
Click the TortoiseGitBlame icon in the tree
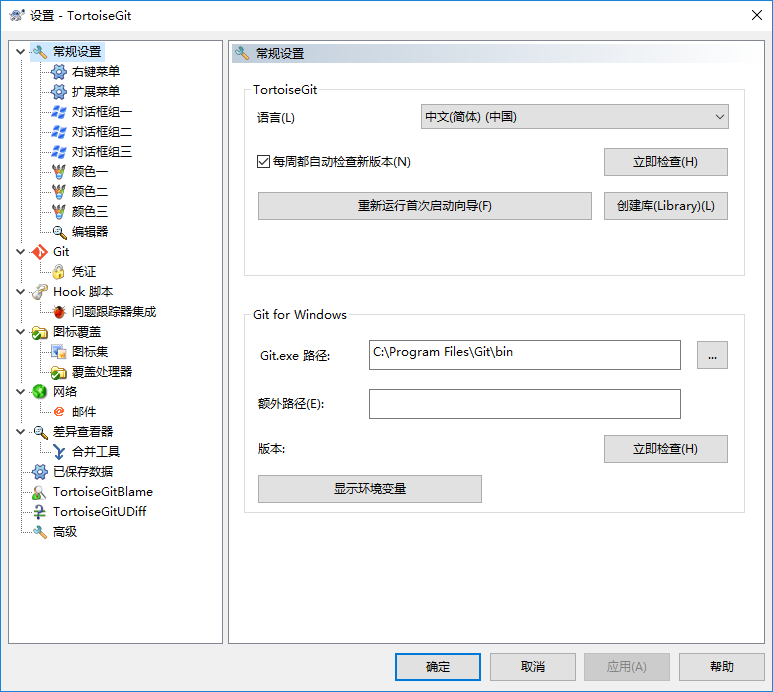[40, 492]
